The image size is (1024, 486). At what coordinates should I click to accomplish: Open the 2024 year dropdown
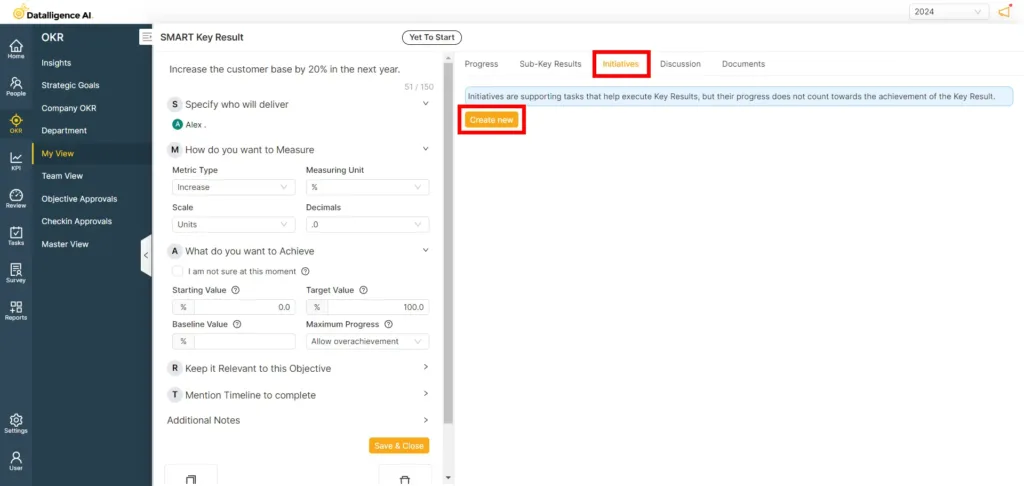pos(948,12)
